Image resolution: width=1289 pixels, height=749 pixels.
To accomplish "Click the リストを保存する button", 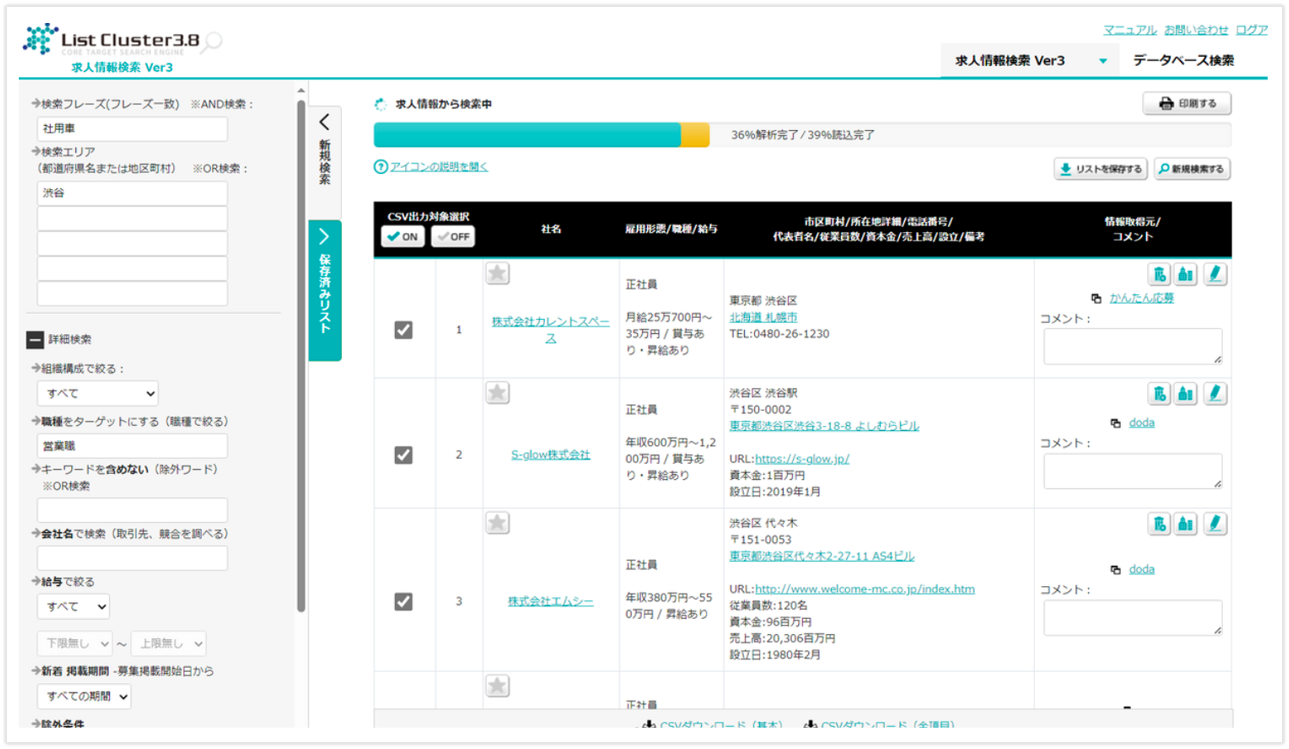I will (1100, 169).
